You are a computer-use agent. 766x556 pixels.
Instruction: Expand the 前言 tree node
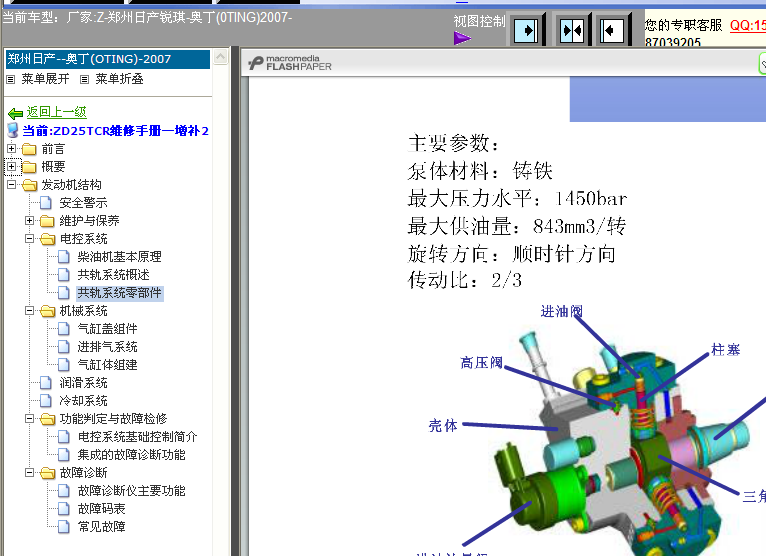click(12, 148)
